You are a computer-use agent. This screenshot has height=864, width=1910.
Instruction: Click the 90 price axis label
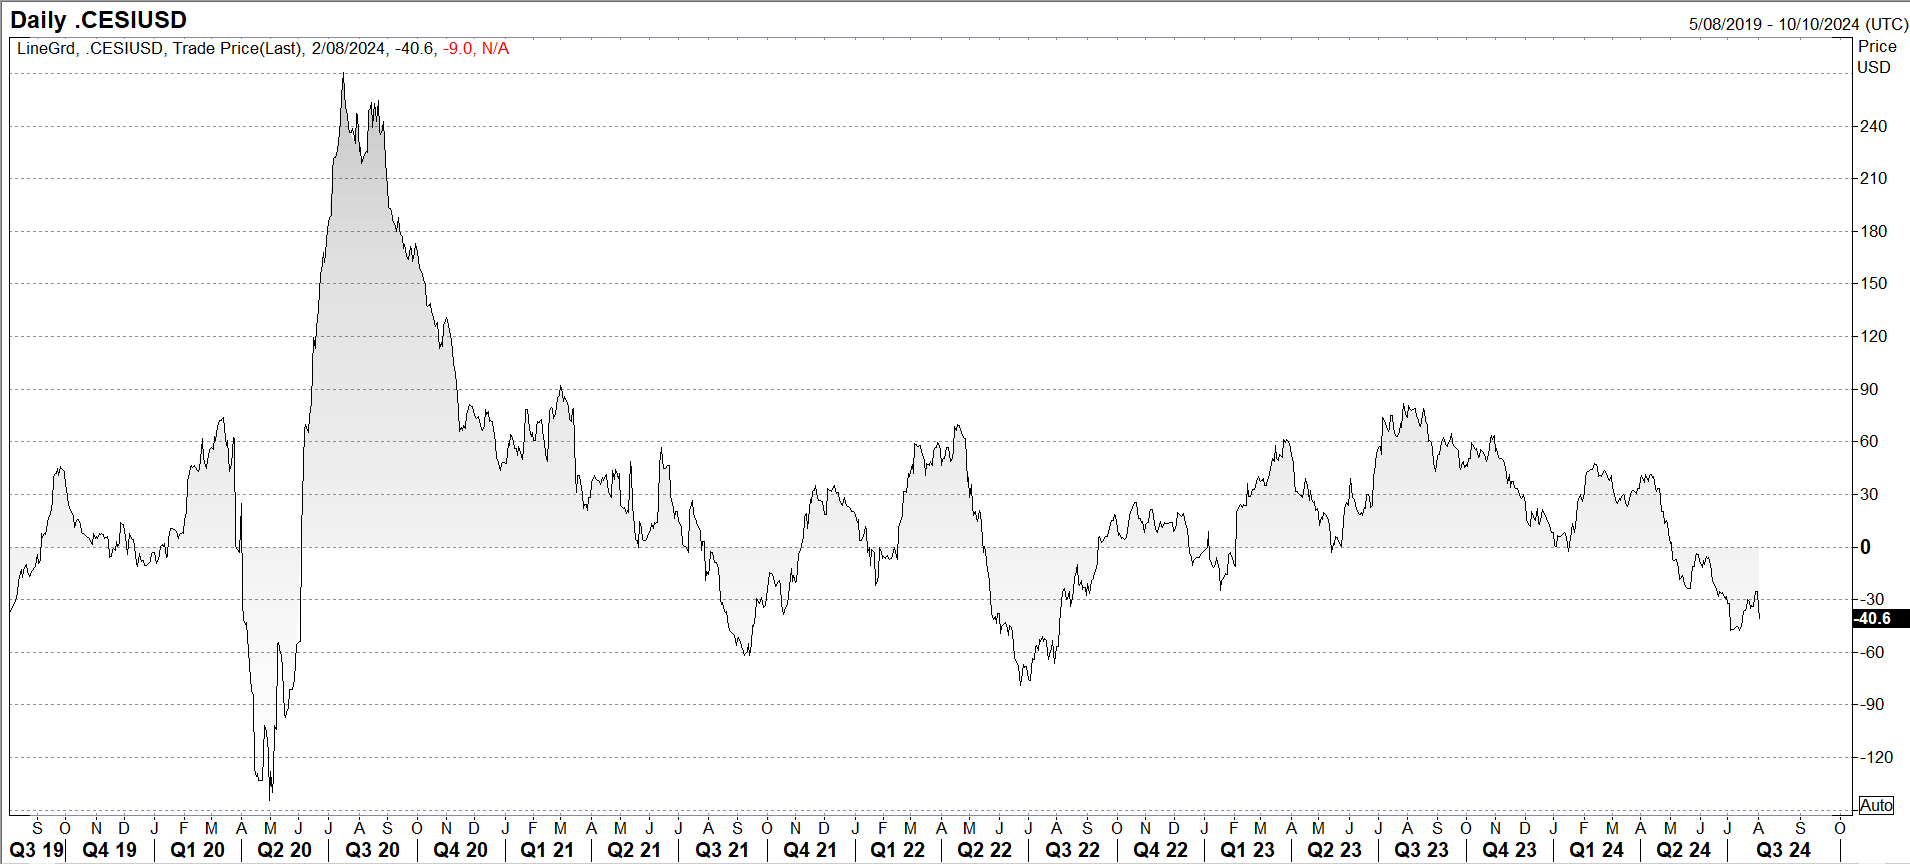[x=1868, y=389]
